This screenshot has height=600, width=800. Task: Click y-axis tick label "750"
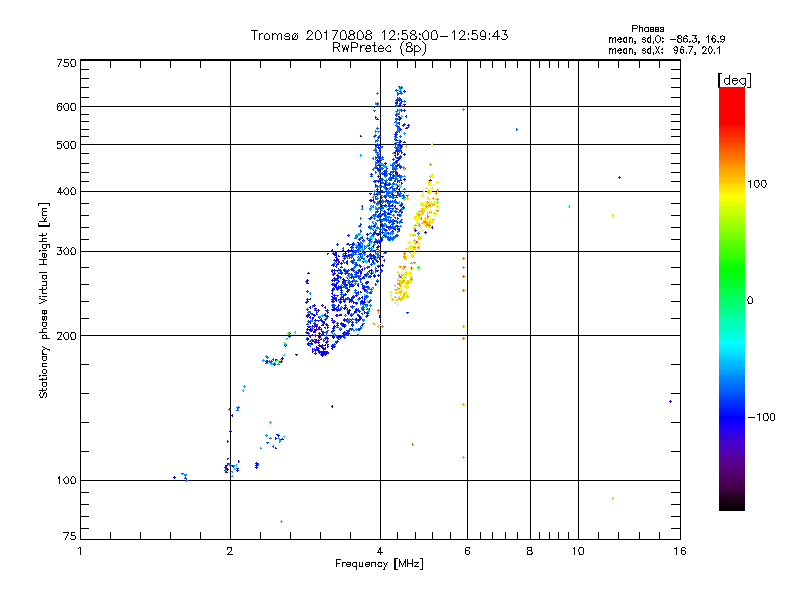[66, 63]
